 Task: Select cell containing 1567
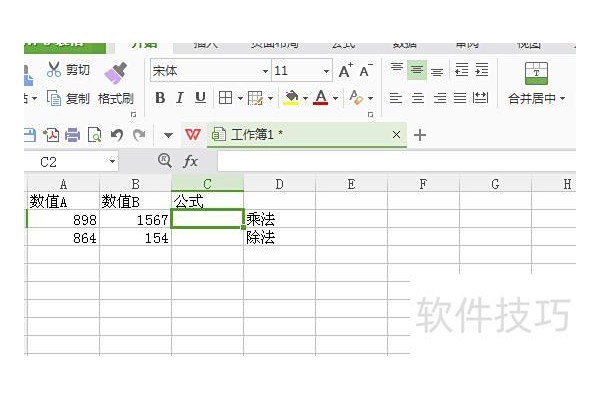(135, 219)
